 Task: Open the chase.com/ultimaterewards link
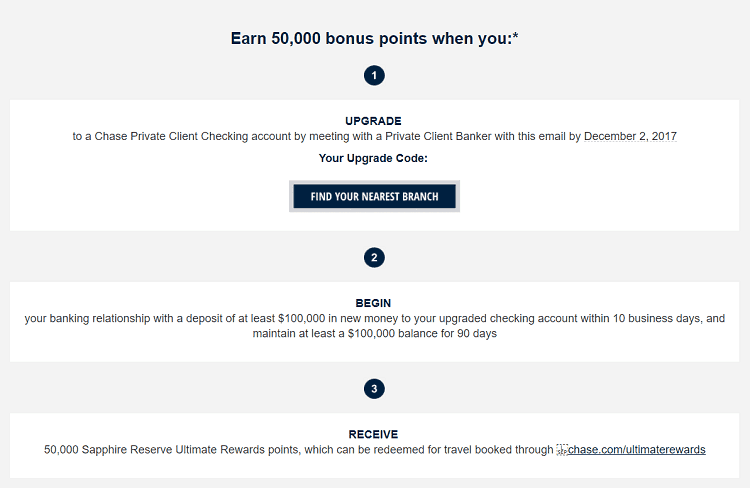(637, 450)
